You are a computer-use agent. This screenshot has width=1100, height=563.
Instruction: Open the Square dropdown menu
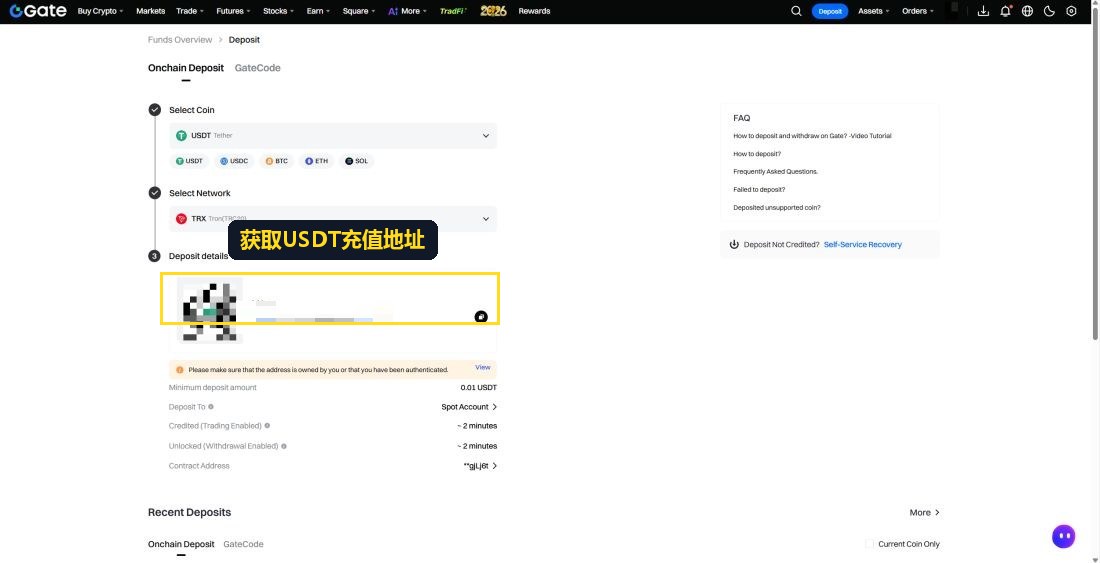tap(359, 11)
